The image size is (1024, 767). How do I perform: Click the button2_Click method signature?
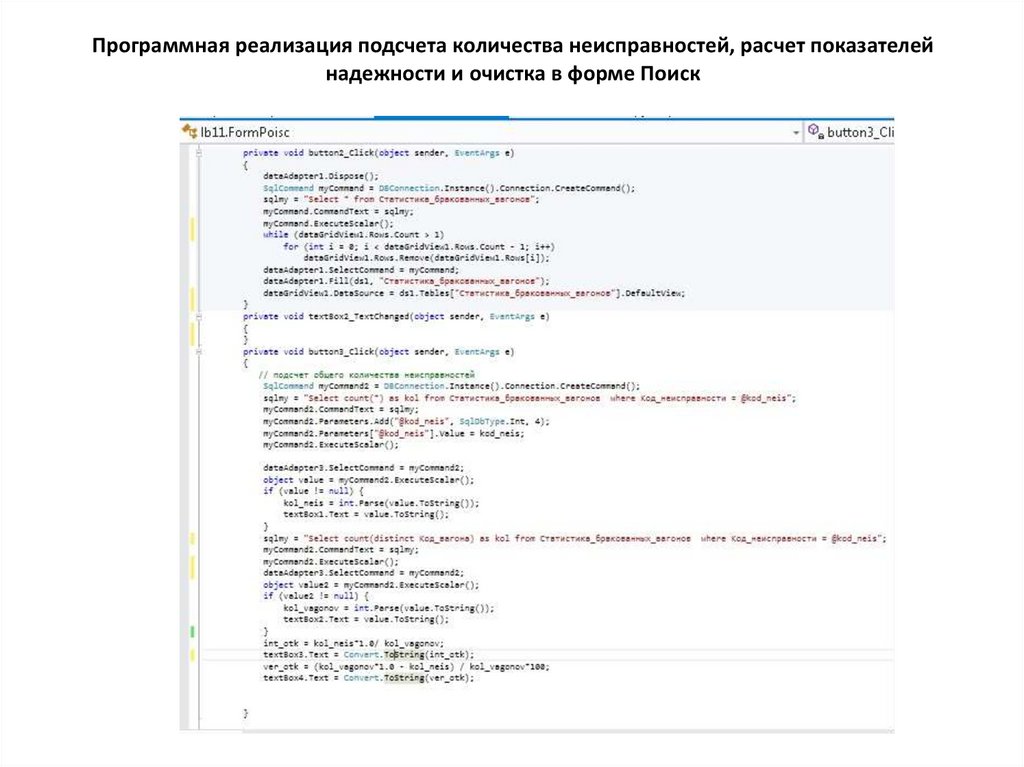[x=379, y=153]
